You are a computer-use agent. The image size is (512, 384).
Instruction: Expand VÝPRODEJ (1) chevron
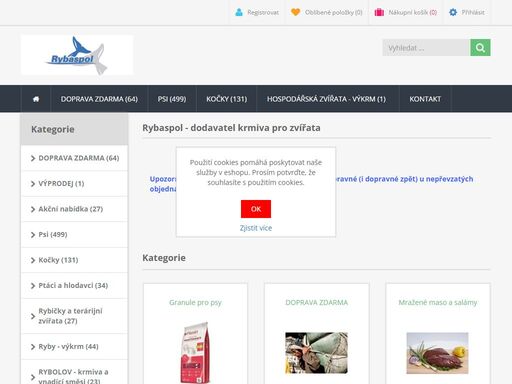[x=33, y=184]
